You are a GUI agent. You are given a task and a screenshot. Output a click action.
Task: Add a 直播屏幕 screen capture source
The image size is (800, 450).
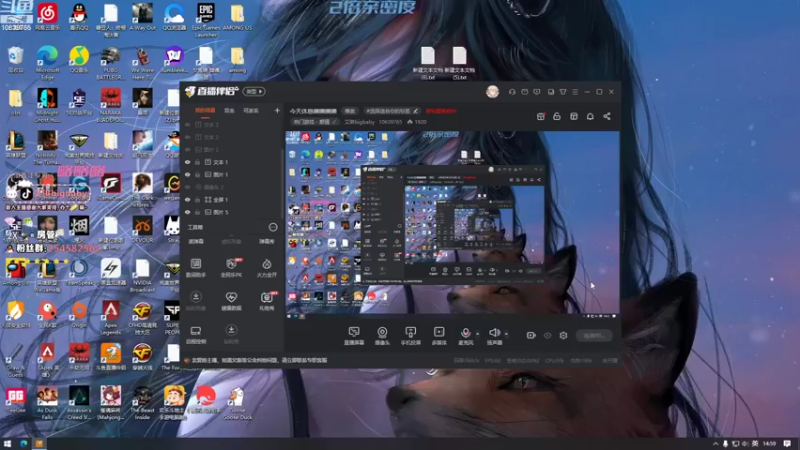pos(354,336)
